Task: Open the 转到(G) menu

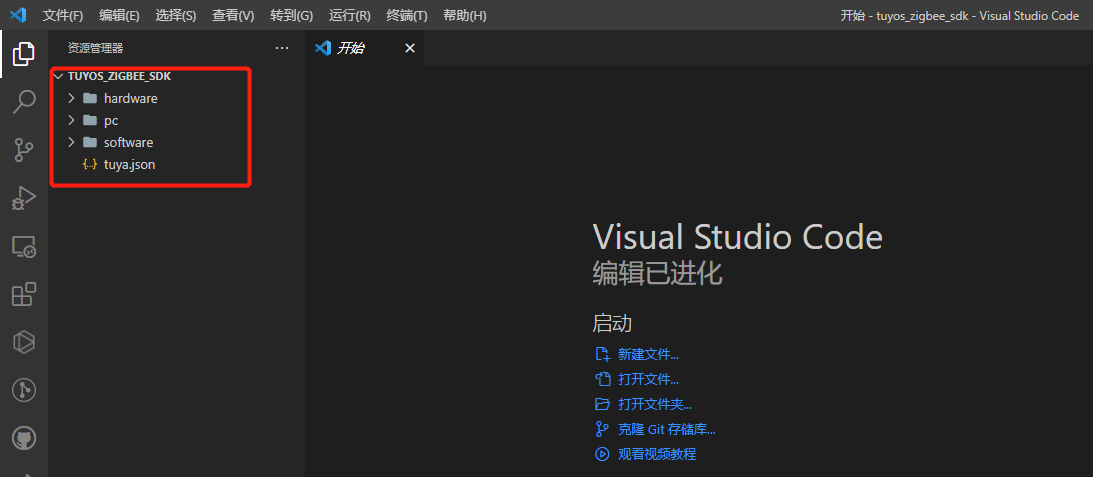Action: click(291, 15)
